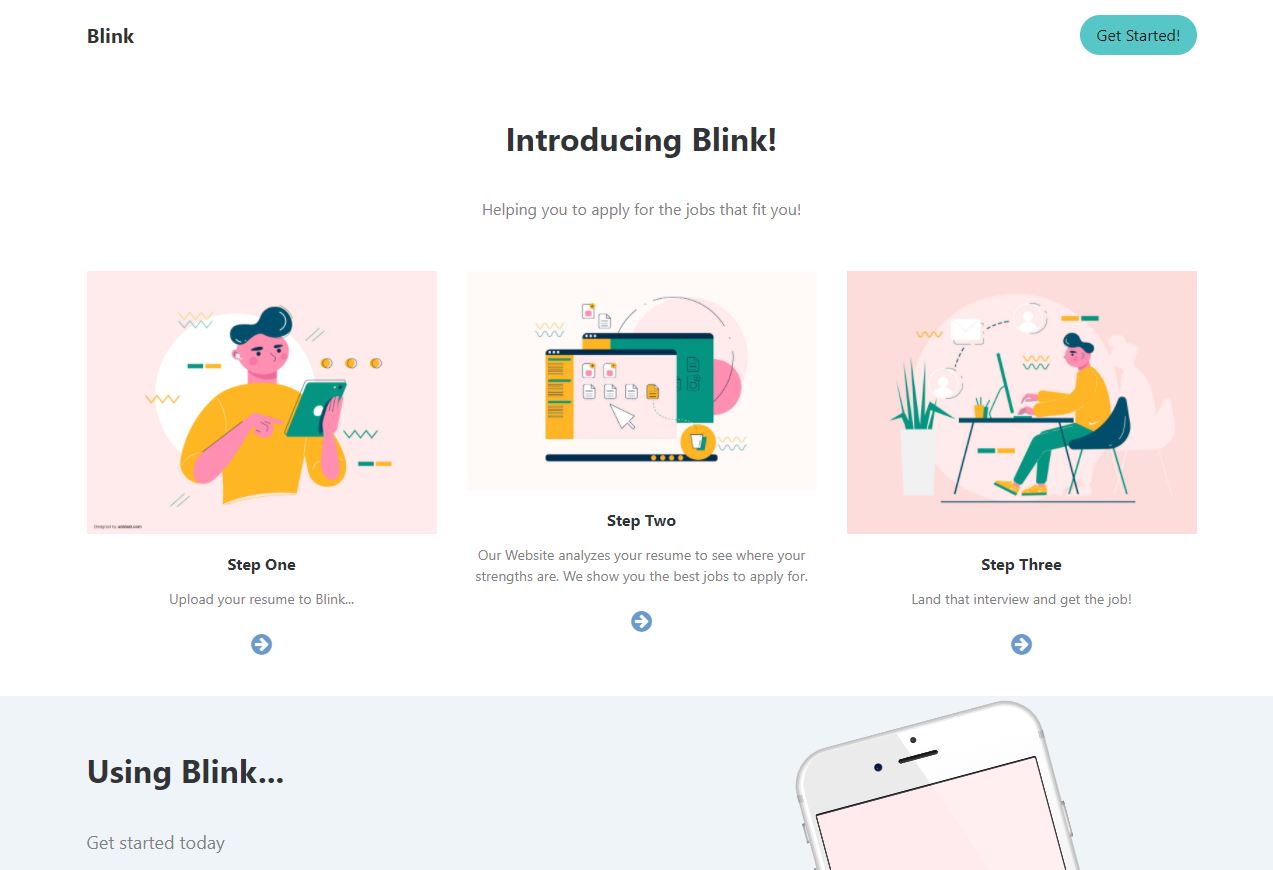Image resolution: width=1273 pixels, height=870 pixels.
Task: Click the Introducing Blink! headline
Action: [x=641, y=140]
